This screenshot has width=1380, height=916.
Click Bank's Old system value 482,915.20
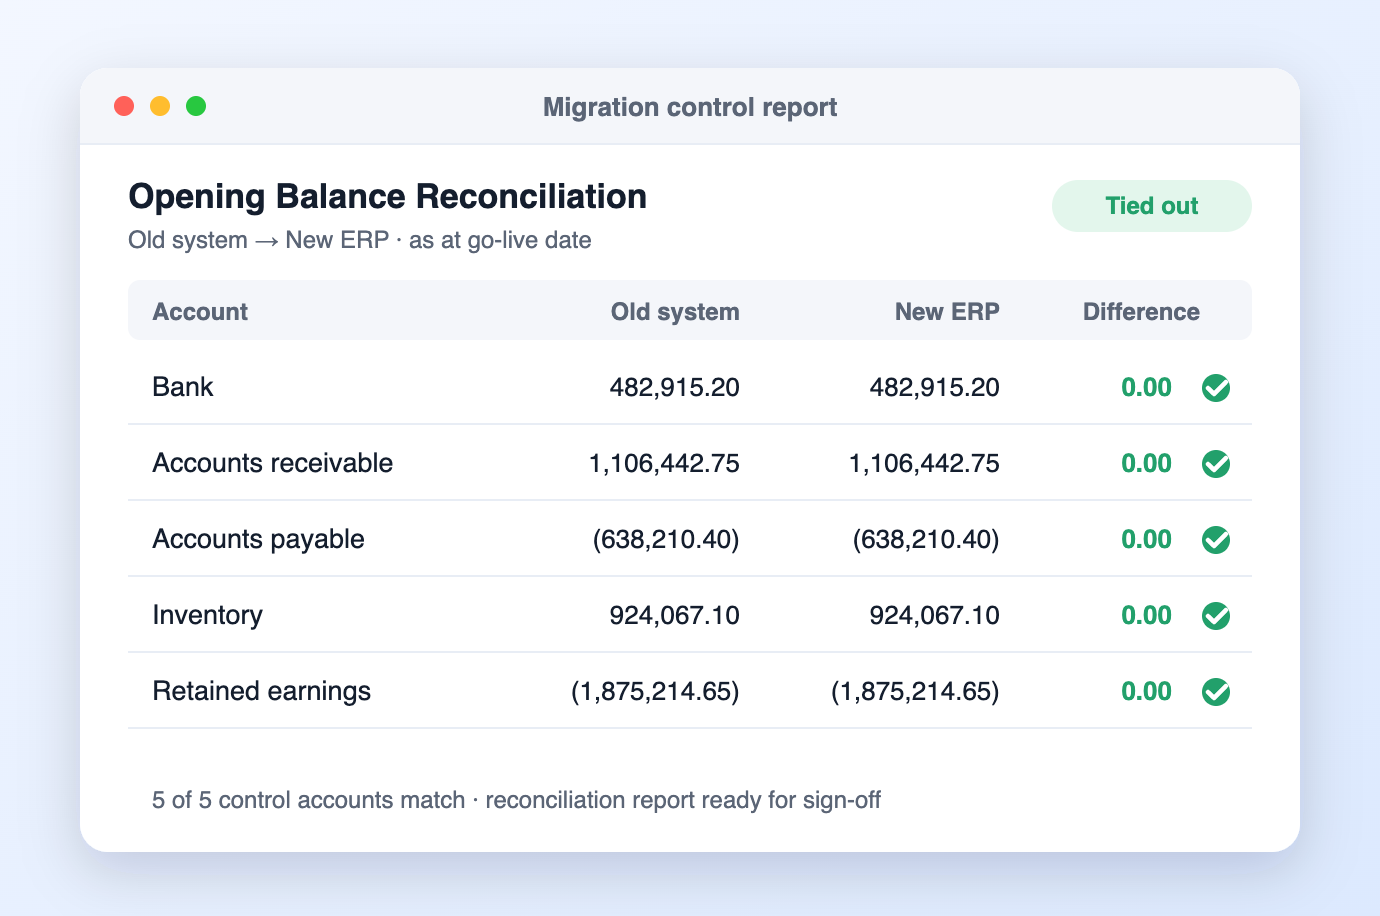click(675, 388)
